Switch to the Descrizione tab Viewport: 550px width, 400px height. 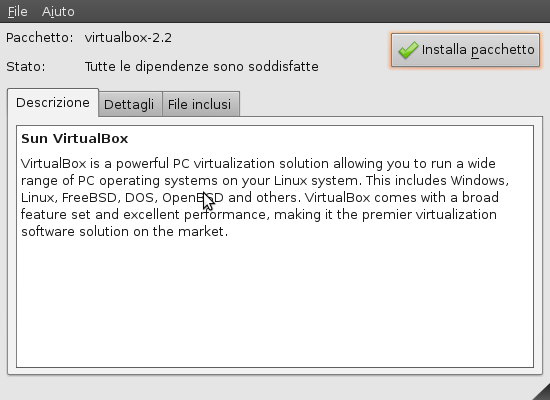pos(53,103)
